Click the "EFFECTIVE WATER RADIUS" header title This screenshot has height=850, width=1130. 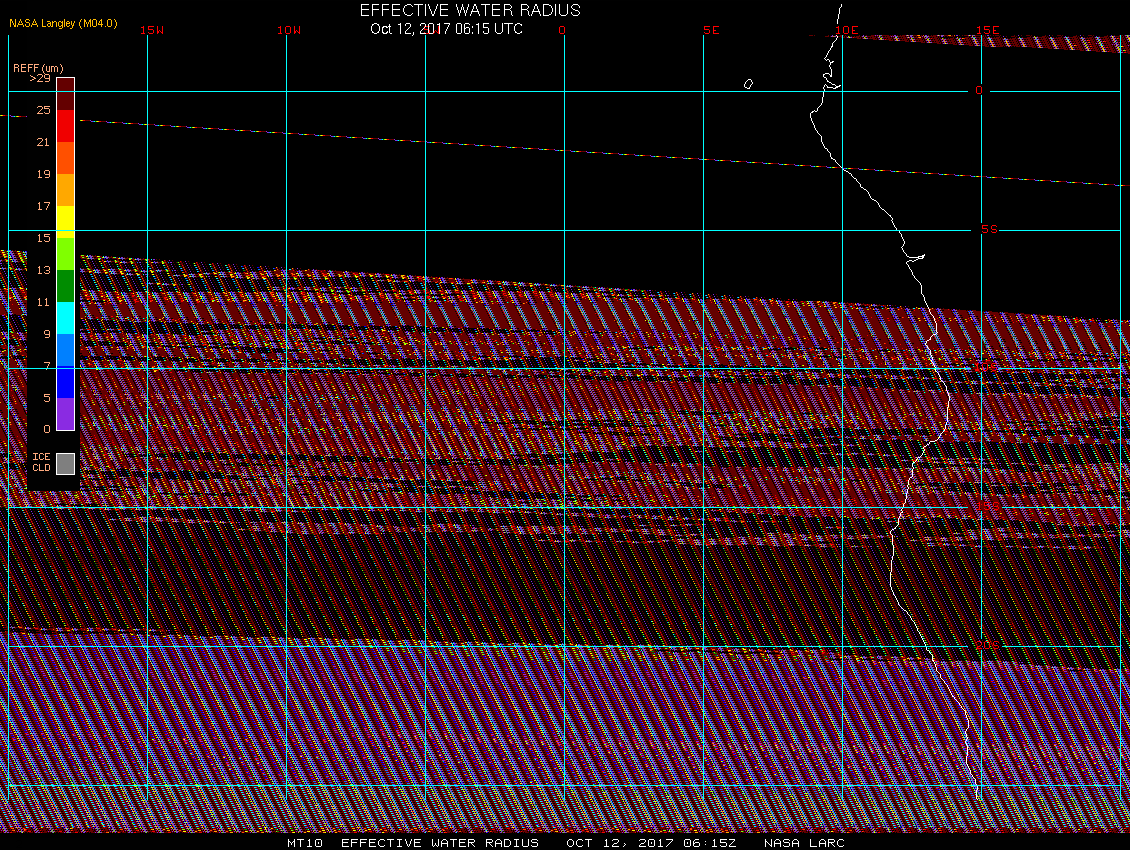(x=470, y=10)
